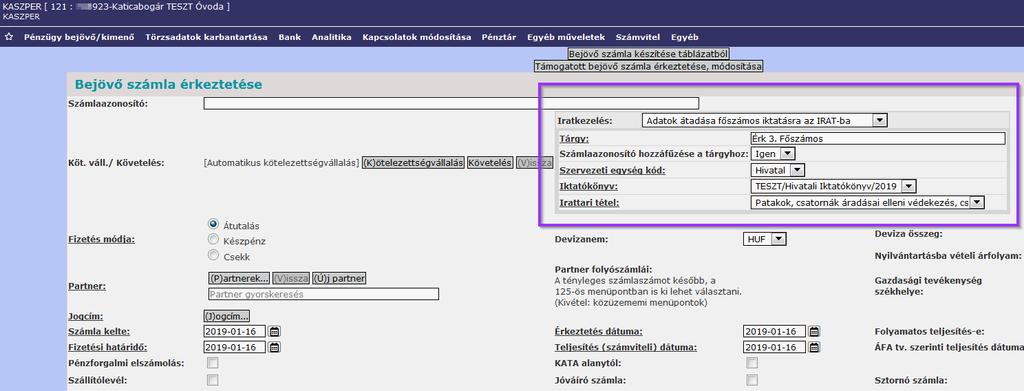
Task: Open calendar picker for Számla kelte
Action: (275, 331)
